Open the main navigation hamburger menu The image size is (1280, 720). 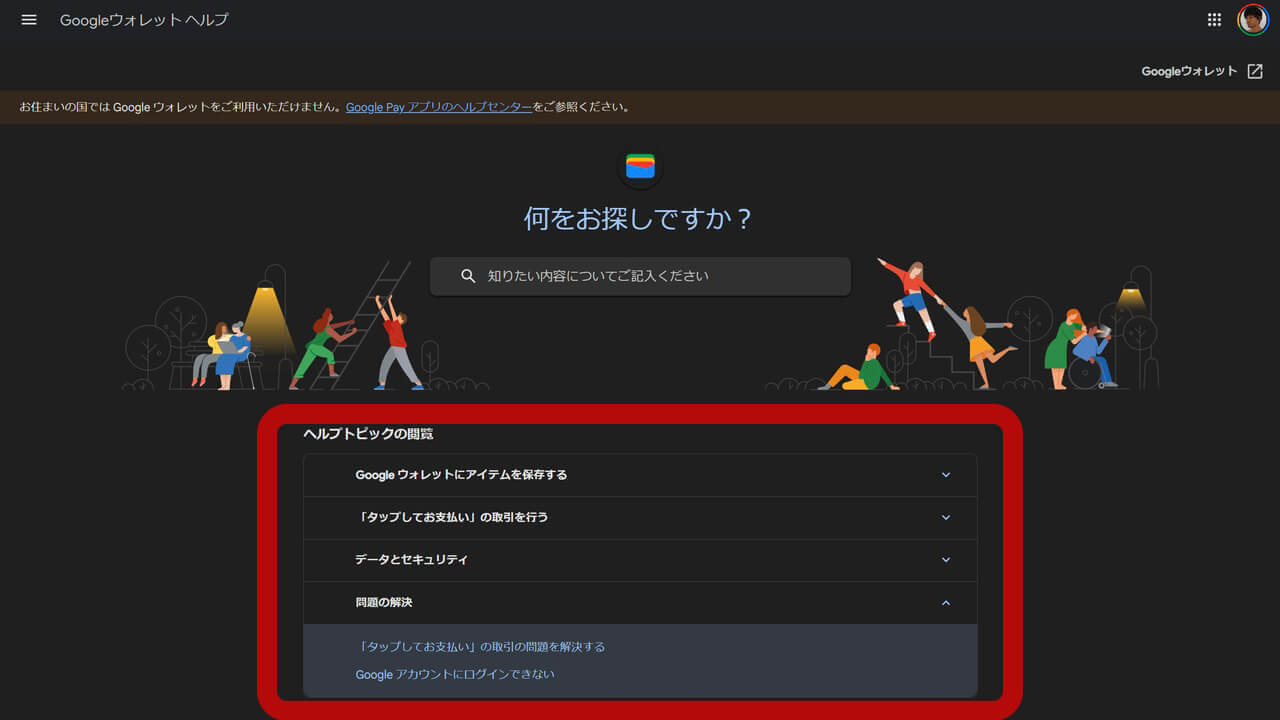click(x=28, y=19)
